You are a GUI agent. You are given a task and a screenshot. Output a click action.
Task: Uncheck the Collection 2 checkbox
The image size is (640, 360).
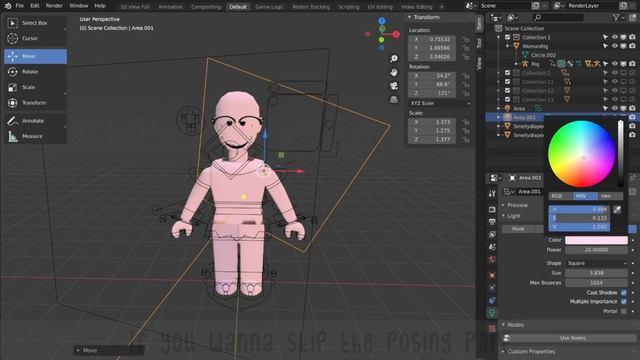507,73
